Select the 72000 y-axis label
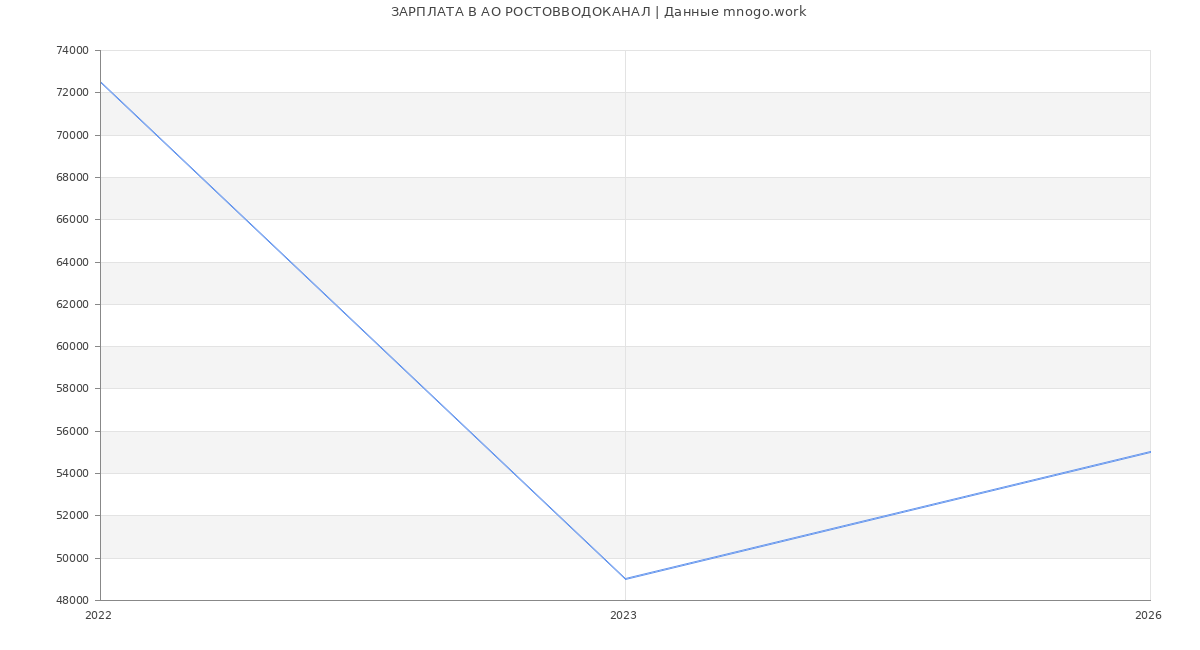This screenshot has width=1200, height=650. 72,92
